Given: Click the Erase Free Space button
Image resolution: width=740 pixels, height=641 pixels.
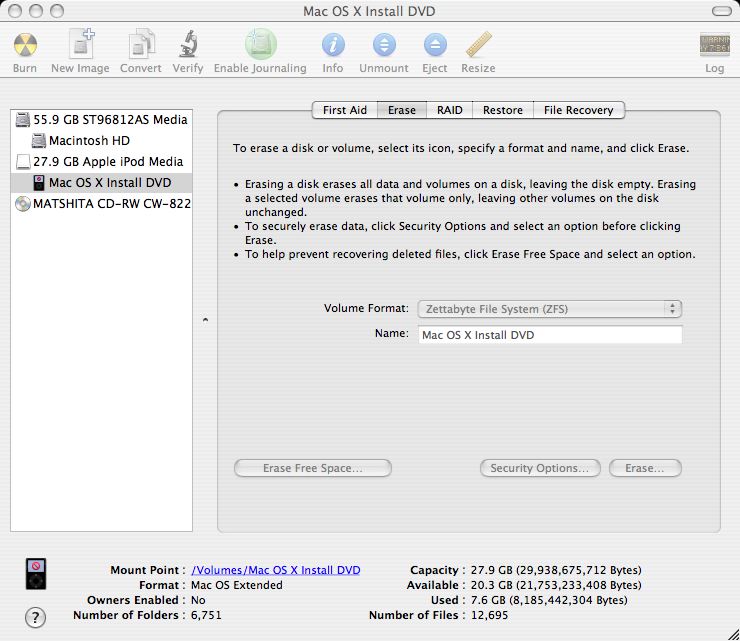Looking at the screenshot, I should tap(313, 468).
